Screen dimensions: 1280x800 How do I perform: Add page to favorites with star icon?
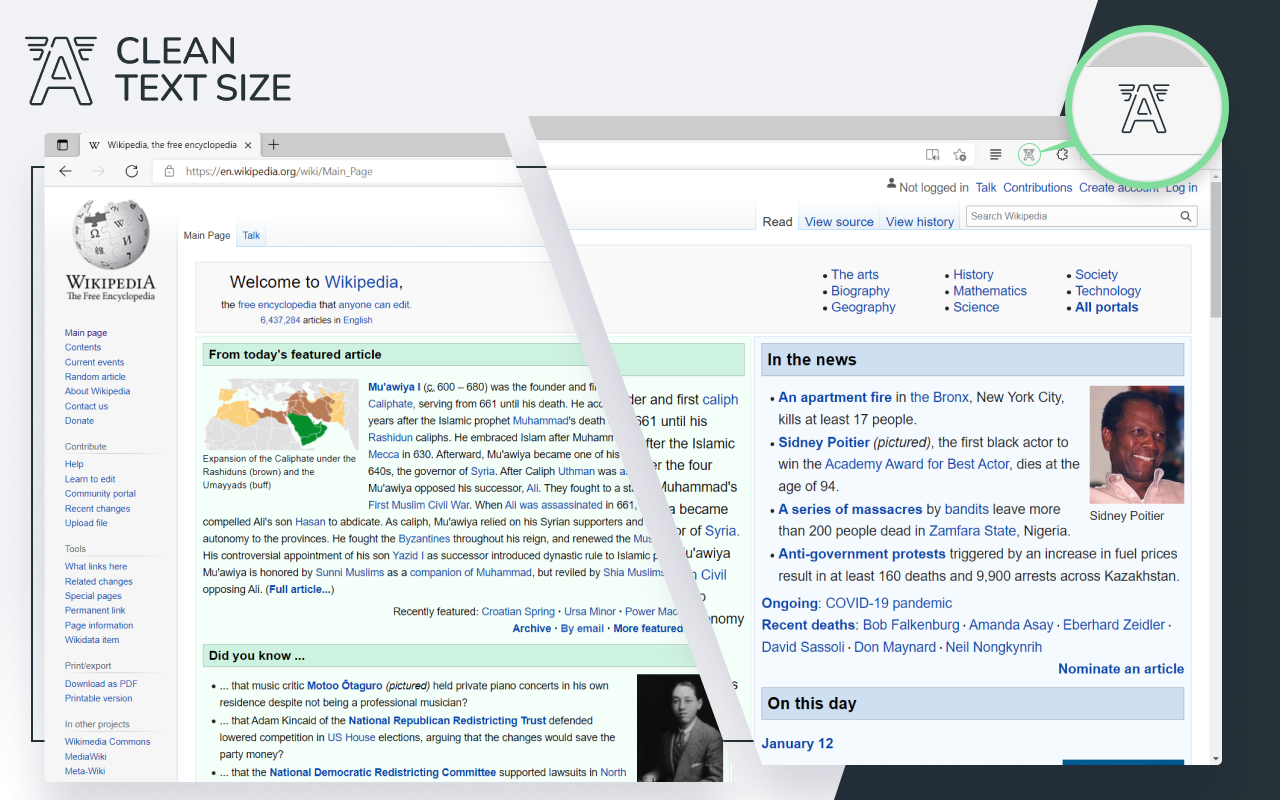(x=960, y=154)
